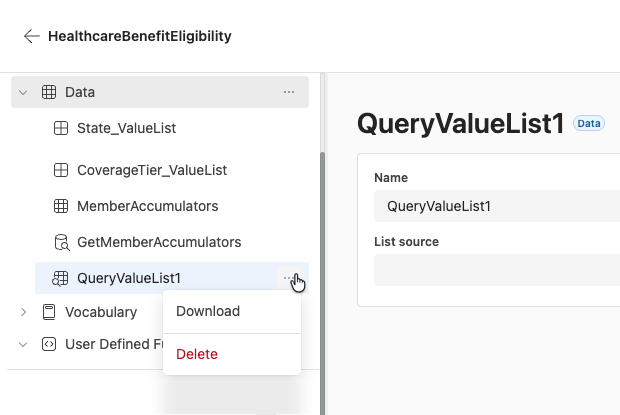This screenshot has width=620, height=415.
Task: Click the List source field
Action: tap(497, 270)
